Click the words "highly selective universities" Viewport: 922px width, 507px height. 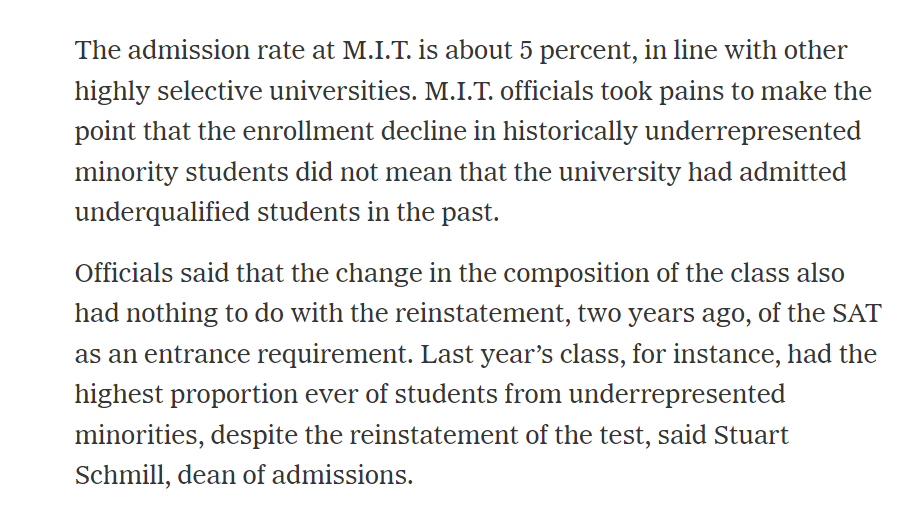245,92
